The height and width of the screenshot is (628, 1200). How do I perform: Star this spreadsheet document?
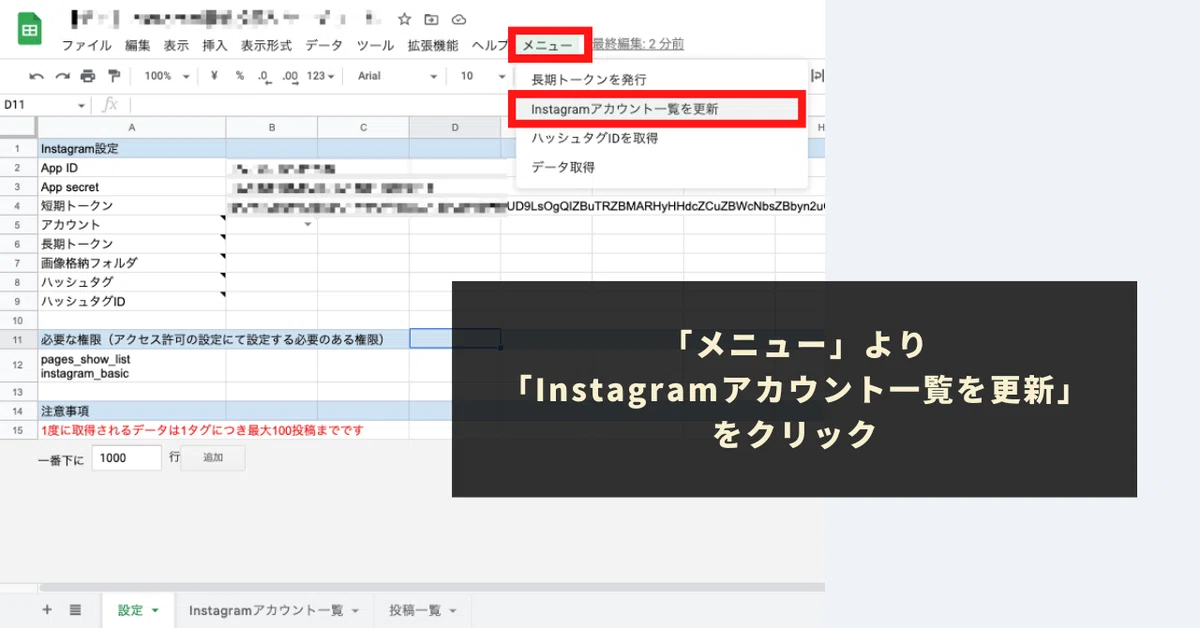[404, 19]
